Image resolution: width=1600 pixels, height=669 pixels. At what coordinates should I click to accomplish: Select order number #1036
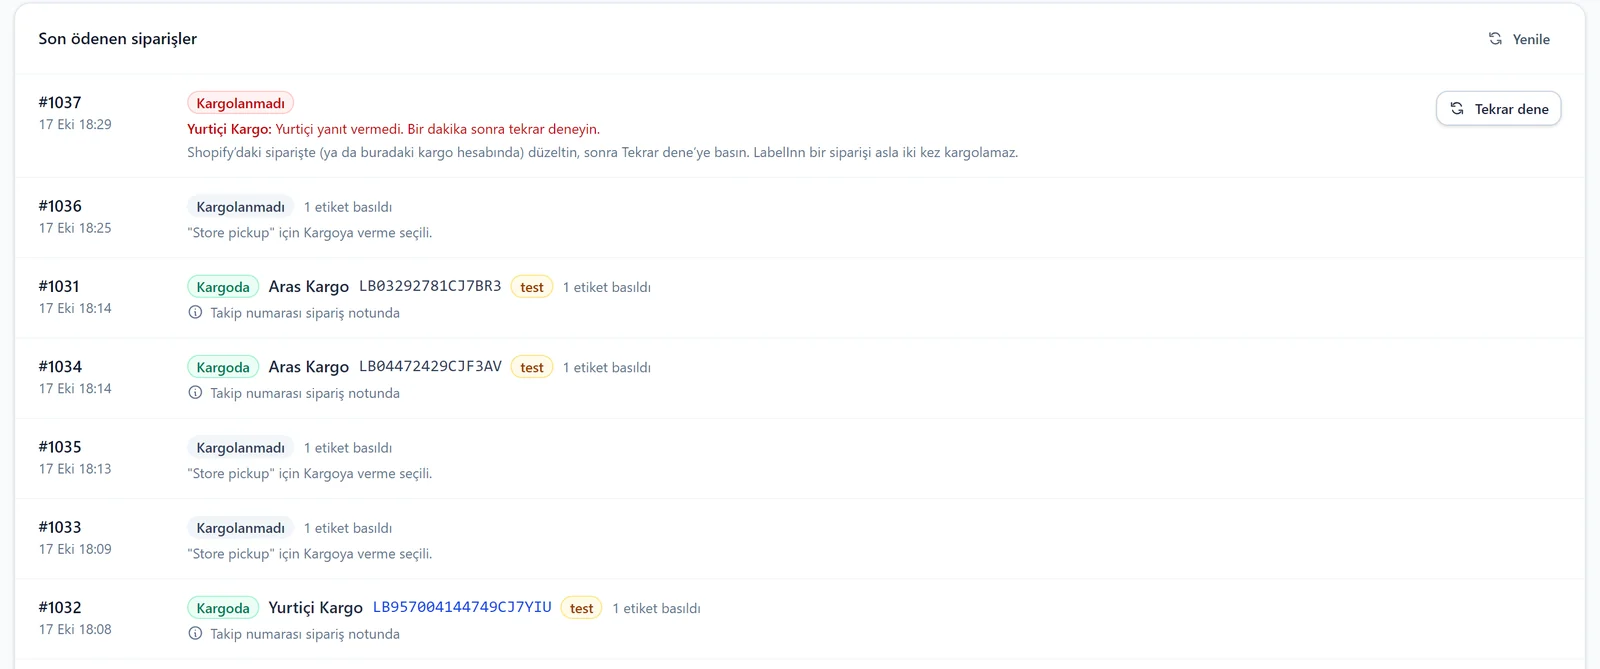[60, 206]
